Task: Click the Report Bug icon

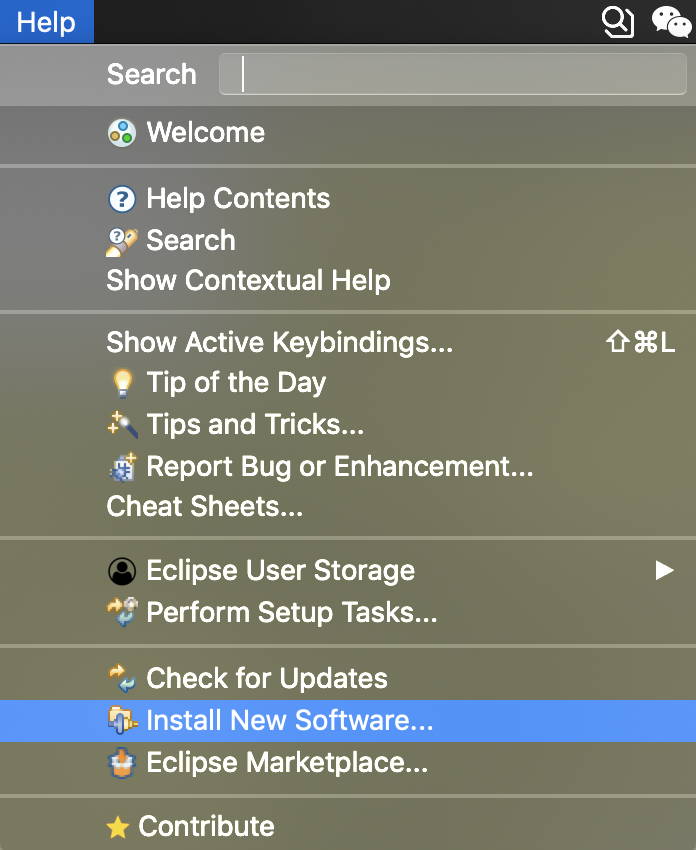Action: pos(123,467)
